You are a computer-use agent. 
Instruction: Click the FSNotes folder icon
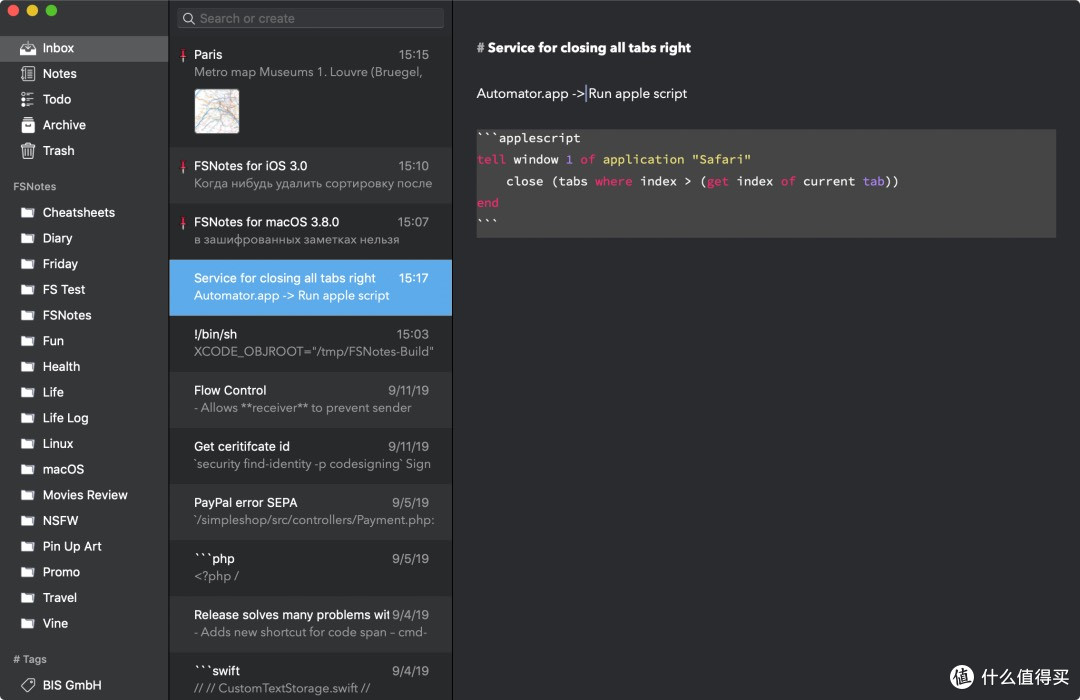point(28,315)
